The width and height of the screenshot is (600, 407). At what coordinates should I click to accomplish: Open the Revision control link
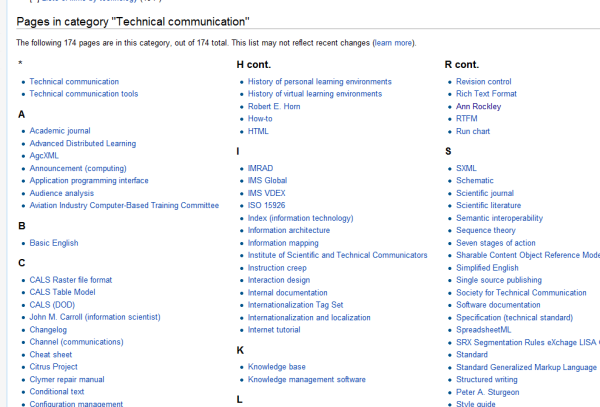pos(483,81)
